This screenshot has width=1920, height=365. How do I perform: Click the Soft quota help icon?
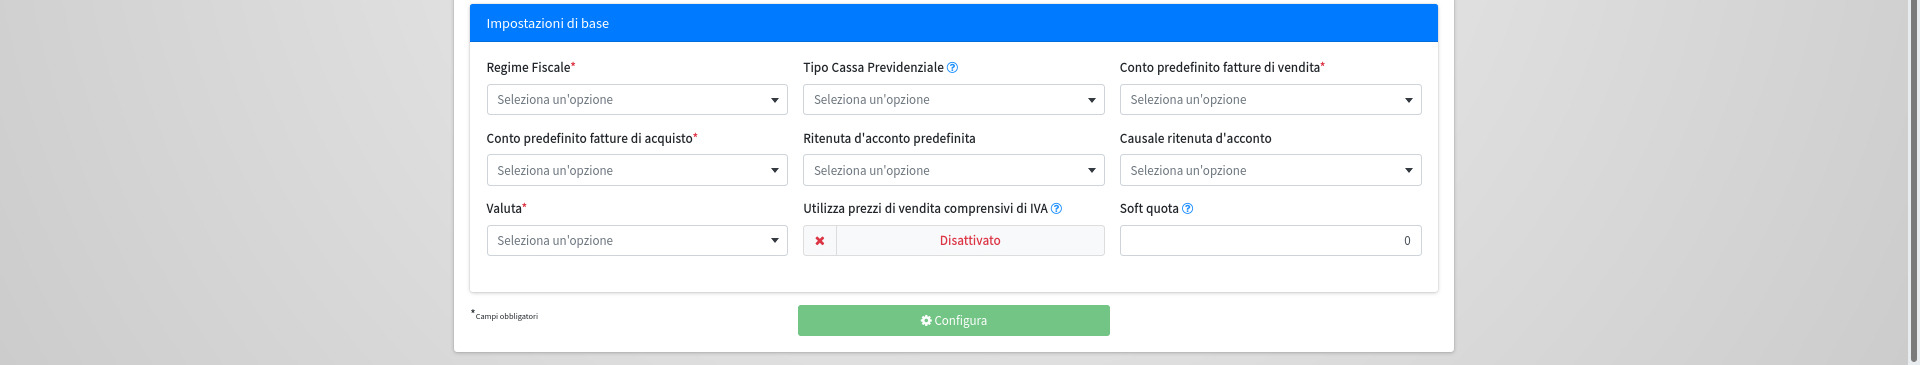[x=1187, y=209]
